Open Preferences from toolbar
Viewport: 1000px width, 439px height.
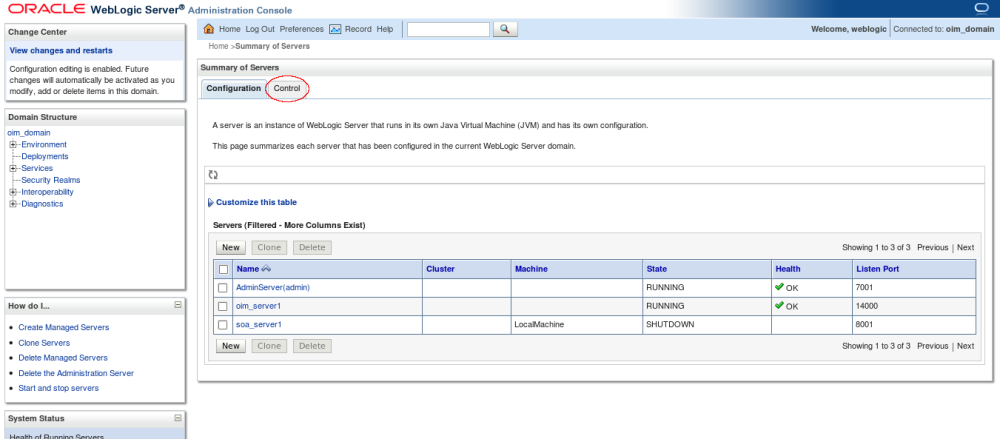[302, 29]
